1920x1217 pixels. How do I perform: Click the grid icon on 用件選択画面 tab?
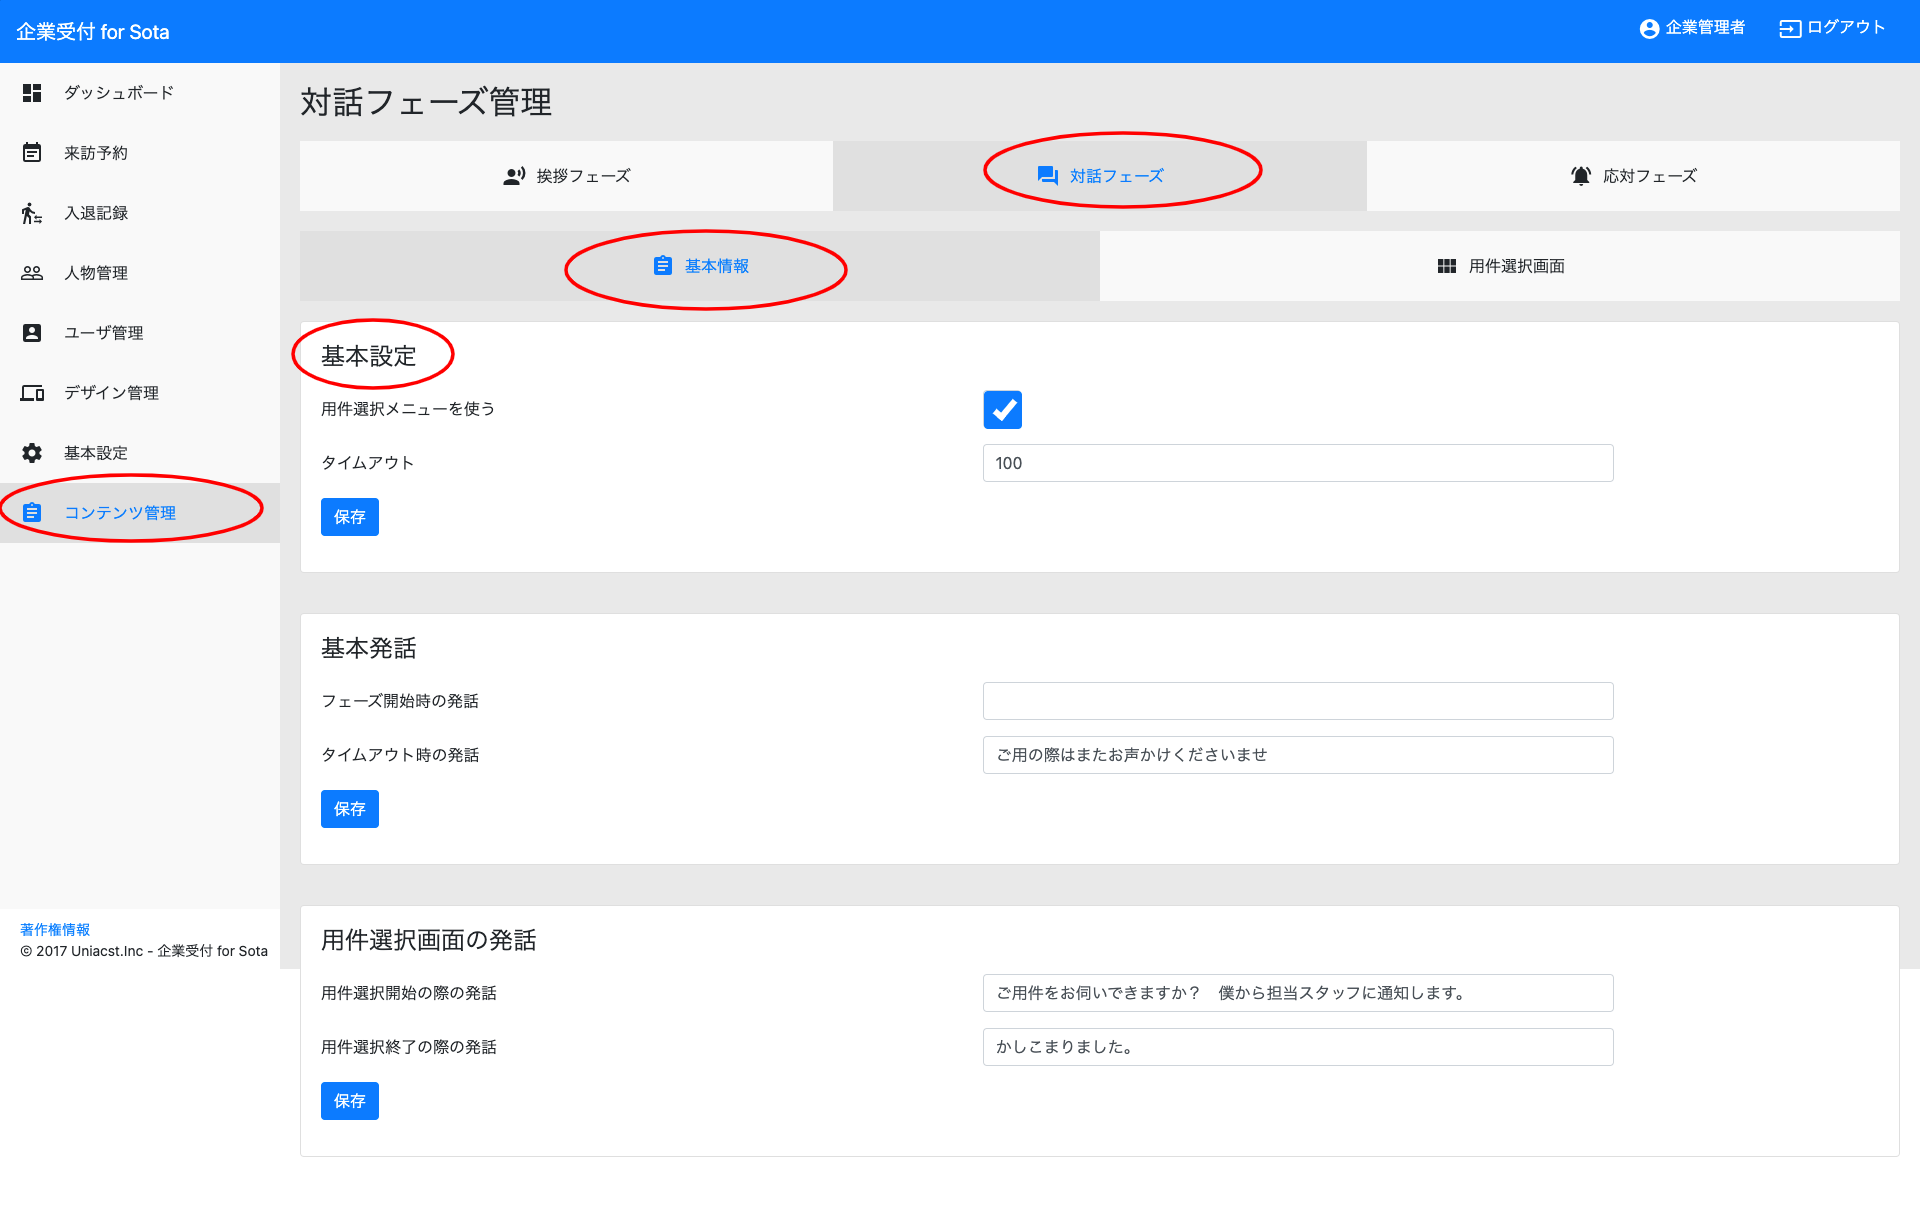tap(1447, 266)
